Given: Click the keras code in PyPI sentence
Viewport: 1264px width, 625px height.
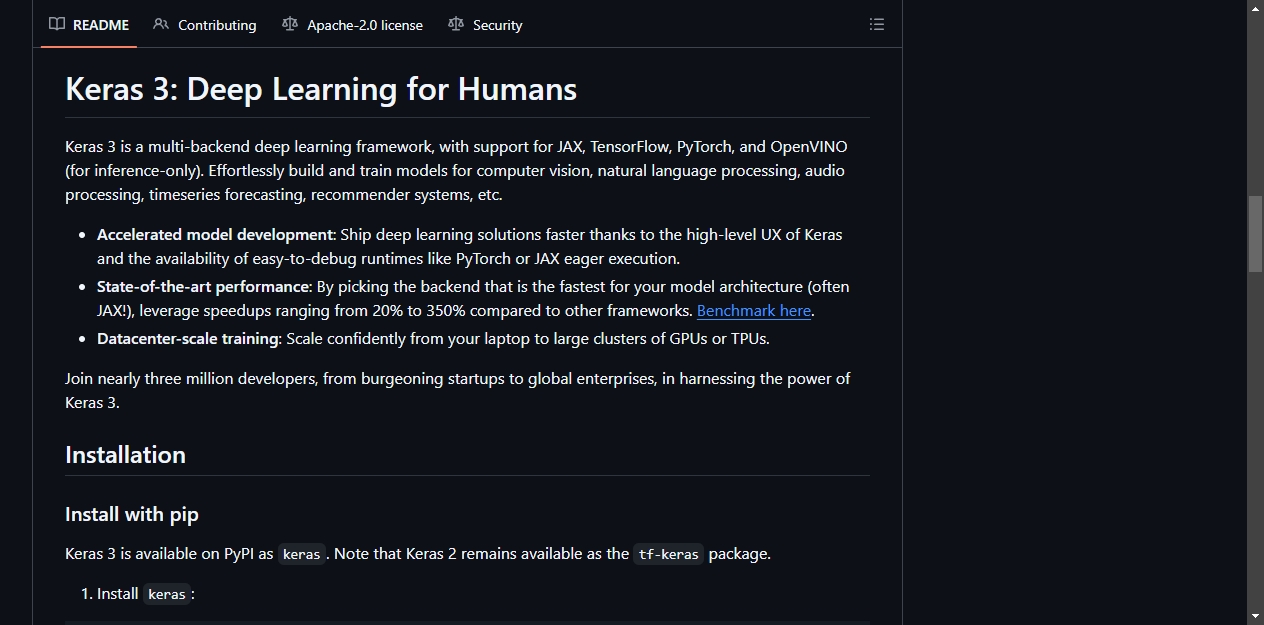Looking at the screenshot, I should [x=302, y=554].
